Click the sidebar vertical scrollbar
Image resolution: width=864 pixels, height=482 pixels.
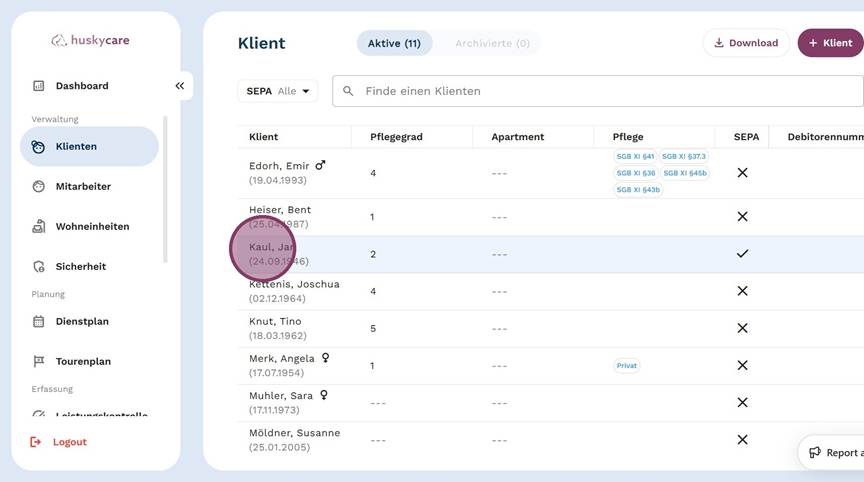click(165, 190)
